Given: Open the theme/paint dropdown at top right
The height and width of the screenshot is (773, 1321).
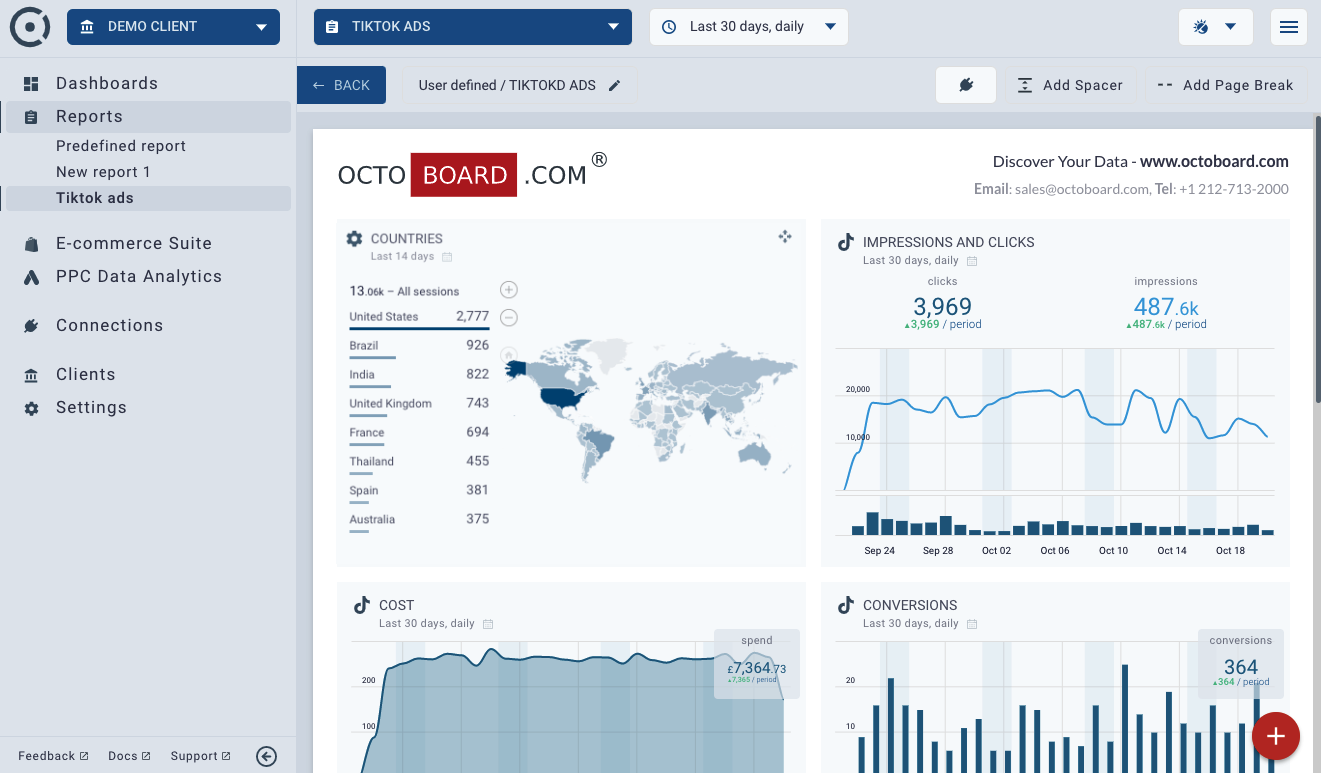Looking at the screenshot, I should (x=1216, y=27).
